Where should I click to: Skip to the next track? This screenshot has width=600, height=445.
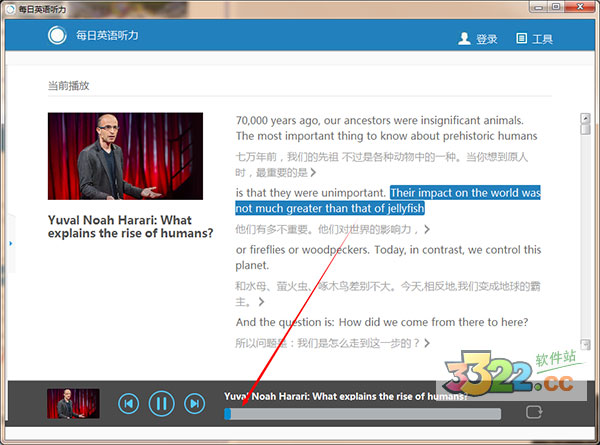pos(194,404)
